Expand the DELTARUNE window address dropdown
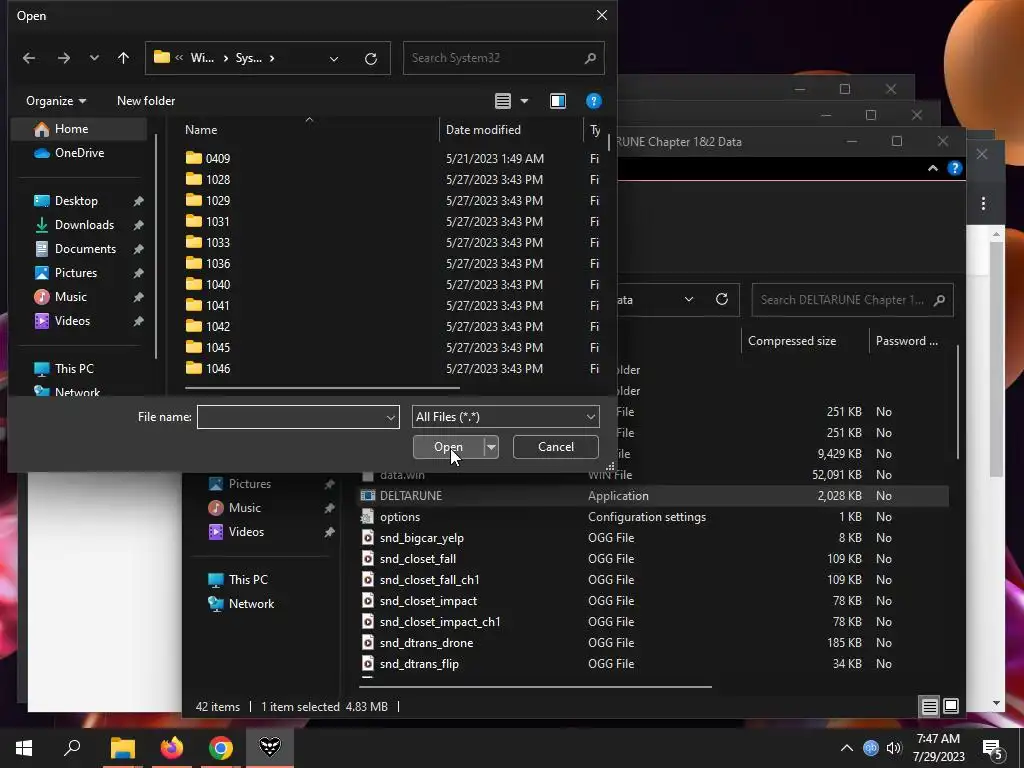Image resolution: width=1024 pixels, height=768 pixels. pos(688,300)
